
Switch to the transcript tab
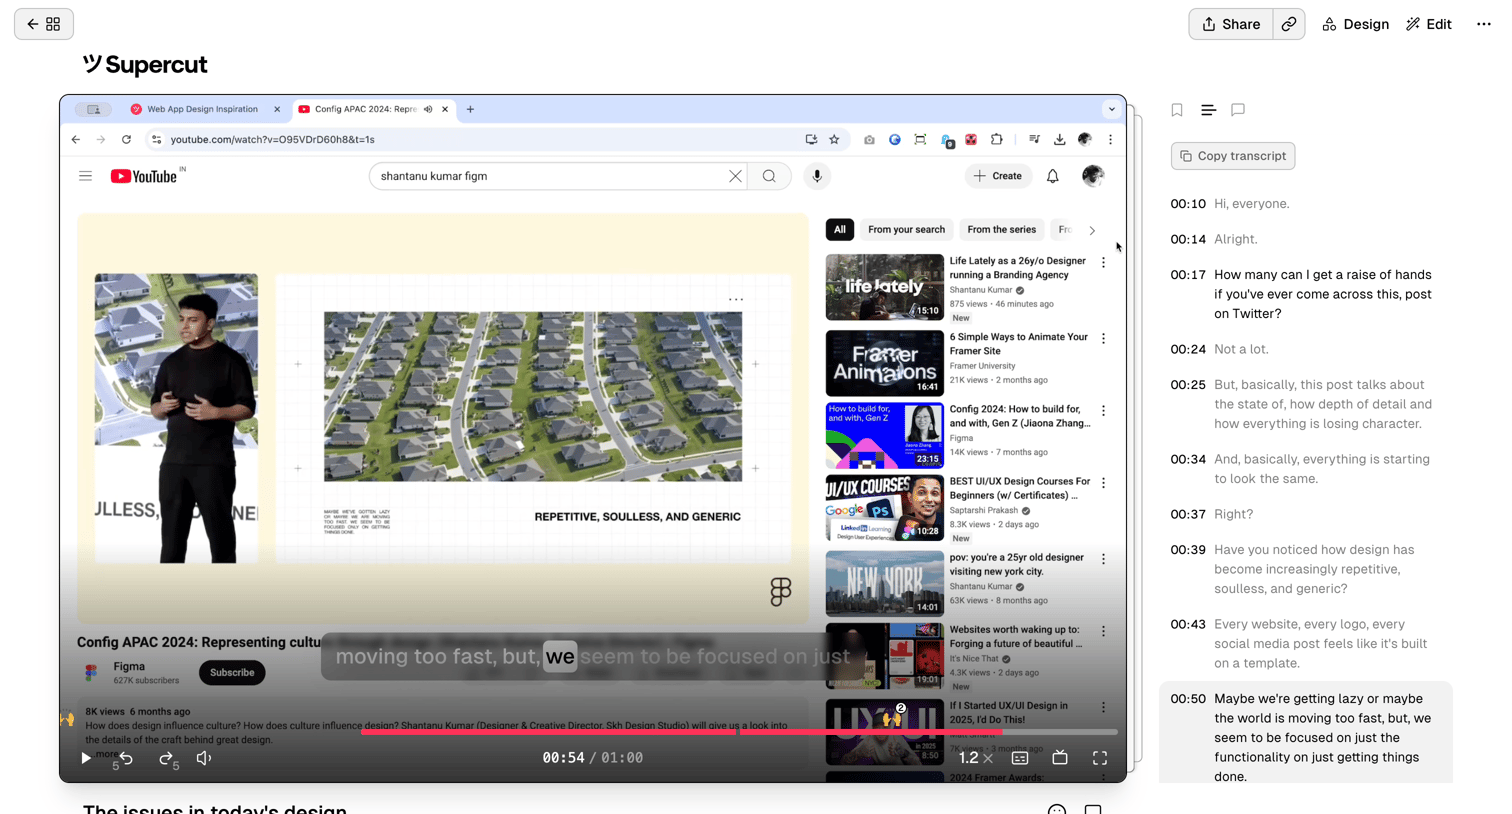1208,110
